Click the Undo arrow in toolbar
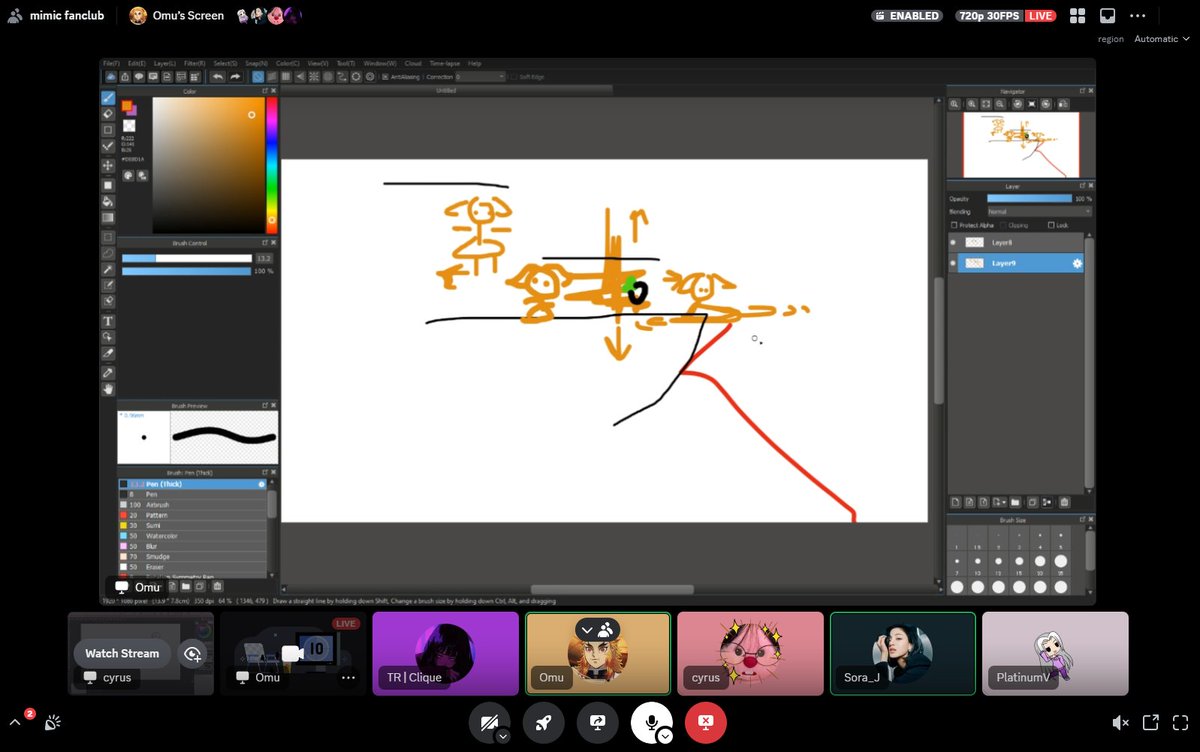Viewport: 1200px width, 752px height. click(217, 76)
